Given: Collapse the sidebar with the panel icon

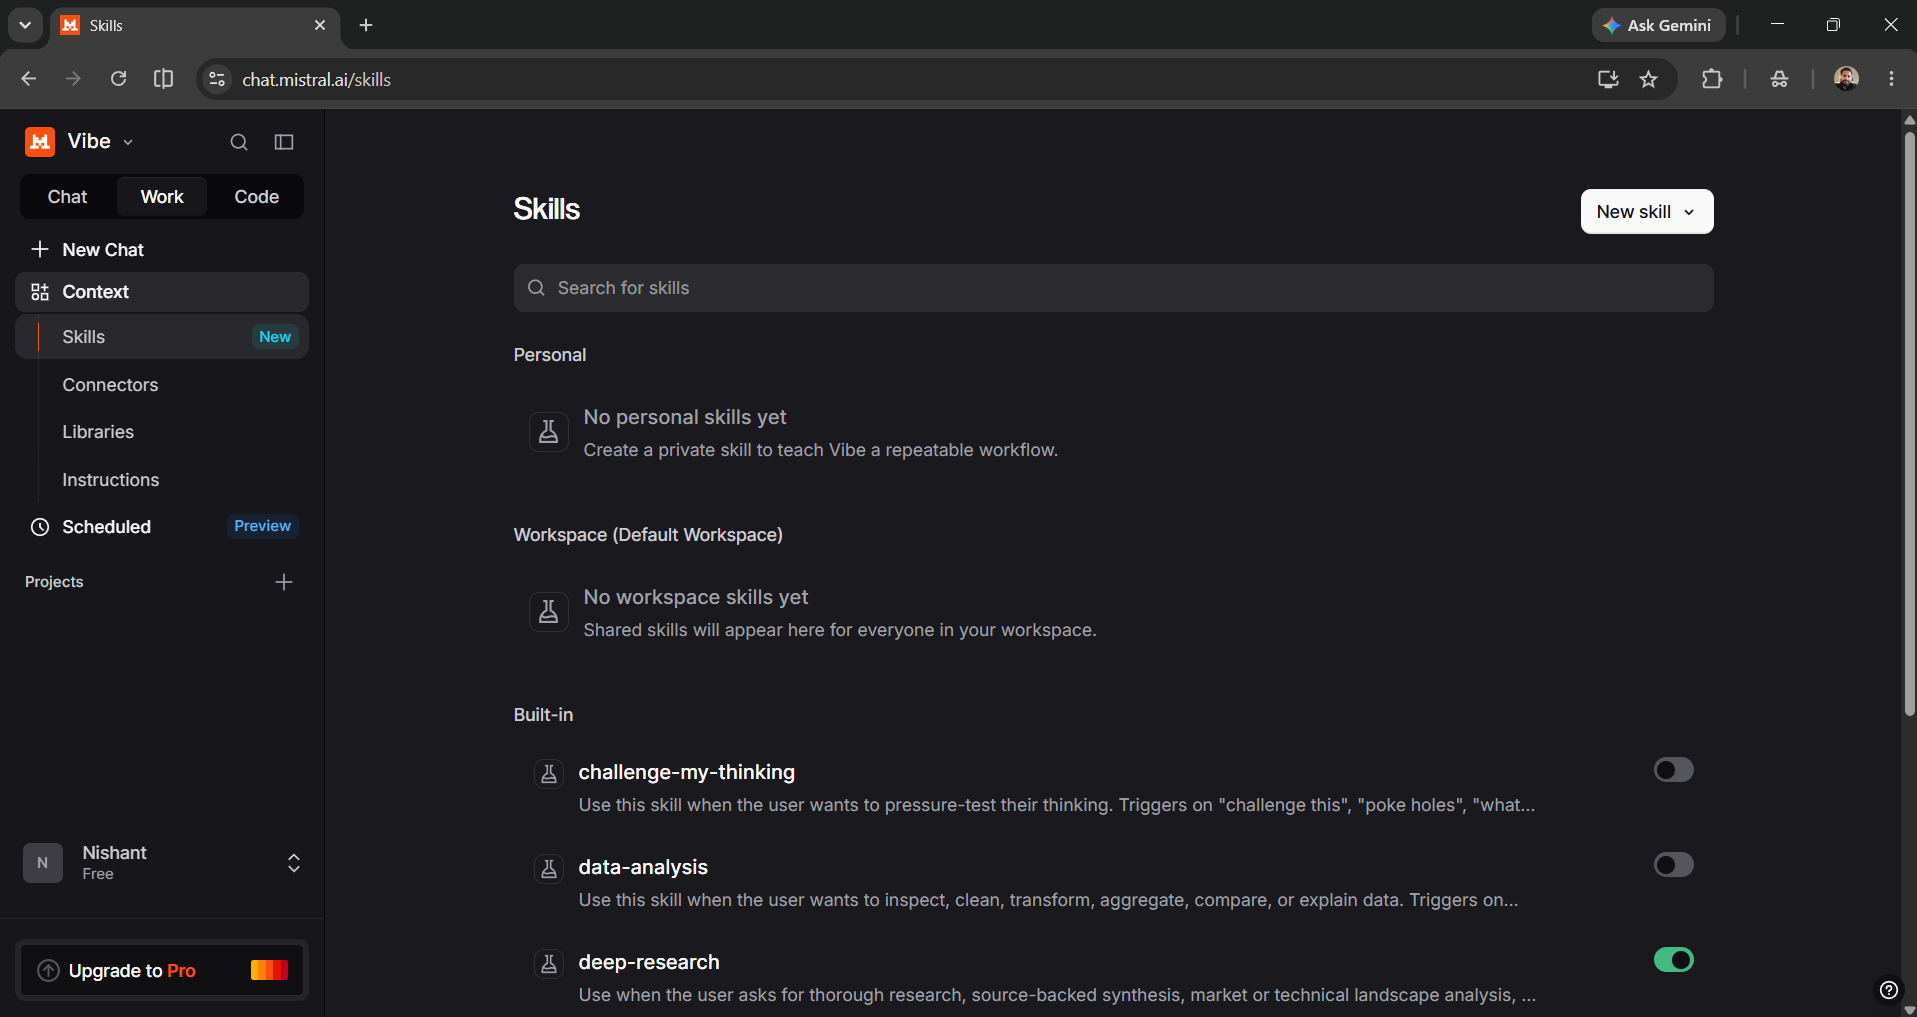Looking at the screenshot, I should pos(284,142).
